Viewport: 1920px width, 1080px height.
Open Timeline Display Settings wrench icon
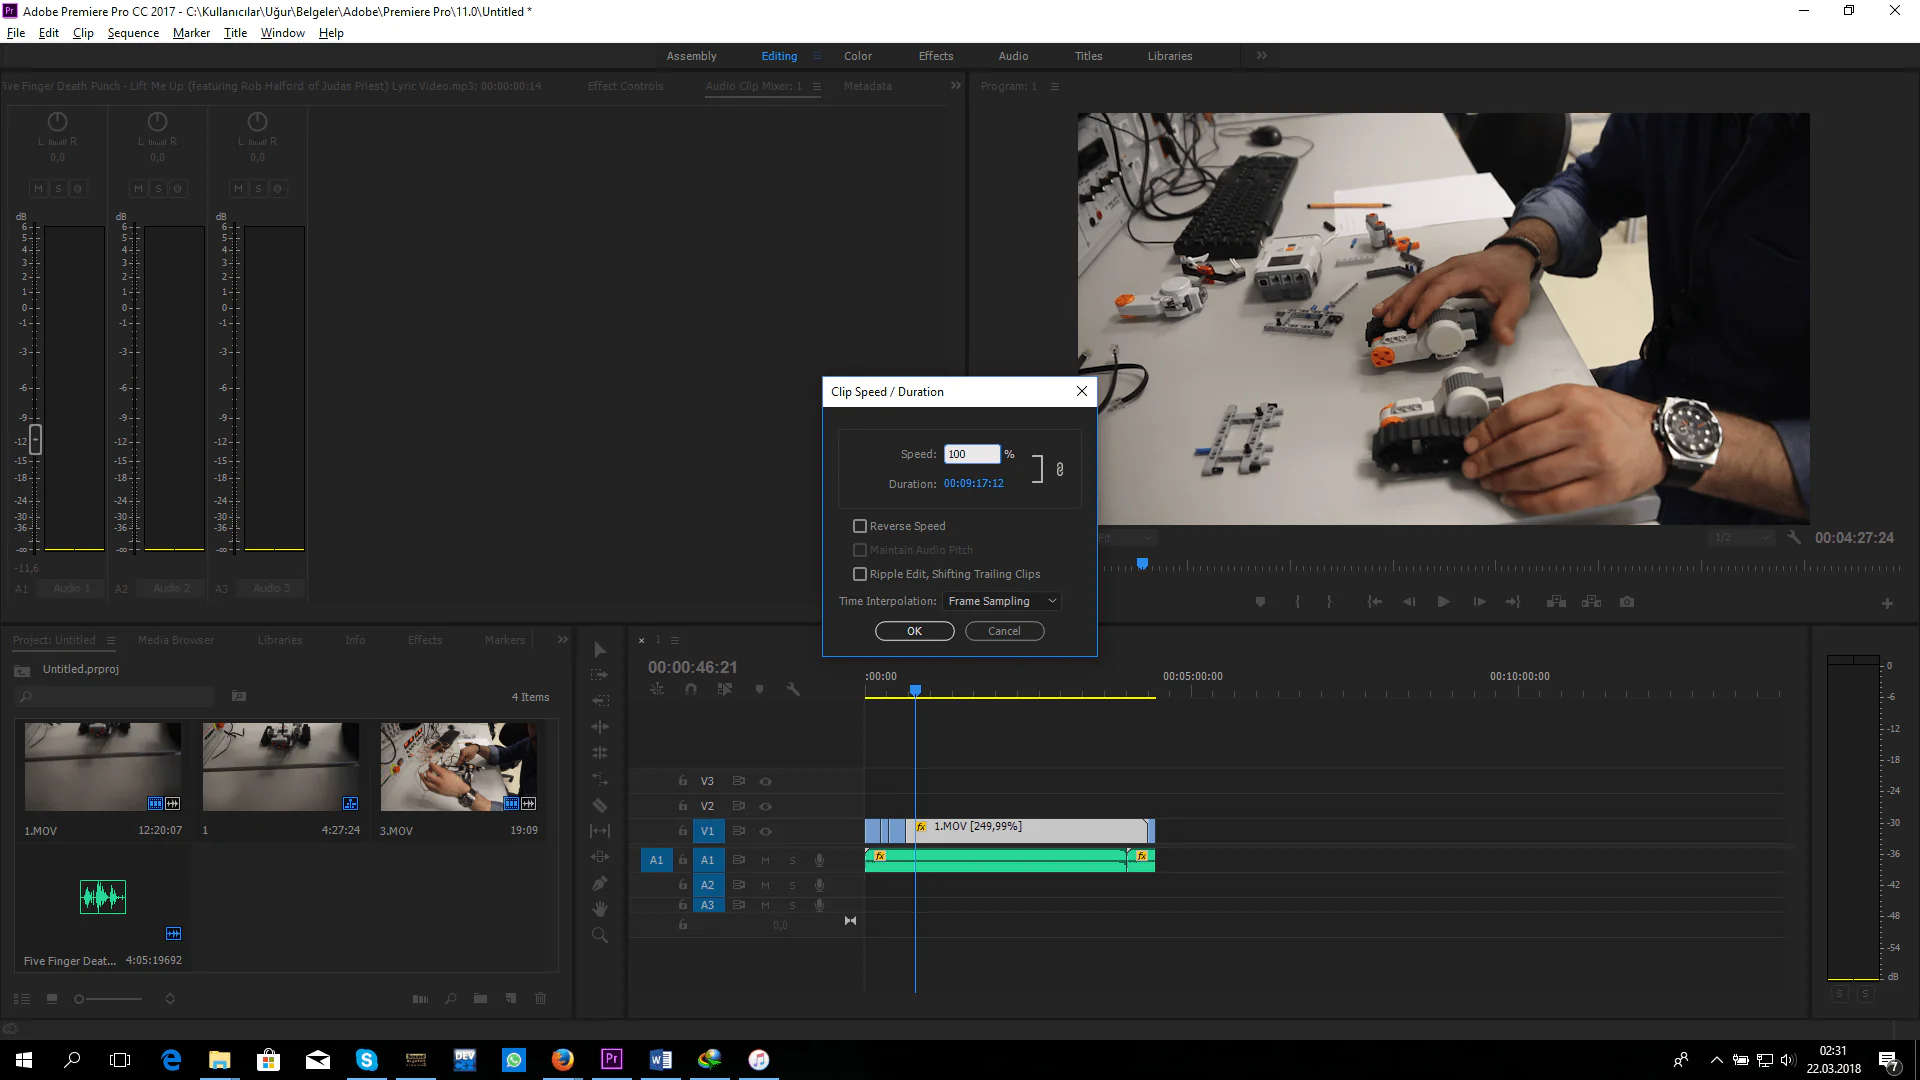tap(793, 689)
